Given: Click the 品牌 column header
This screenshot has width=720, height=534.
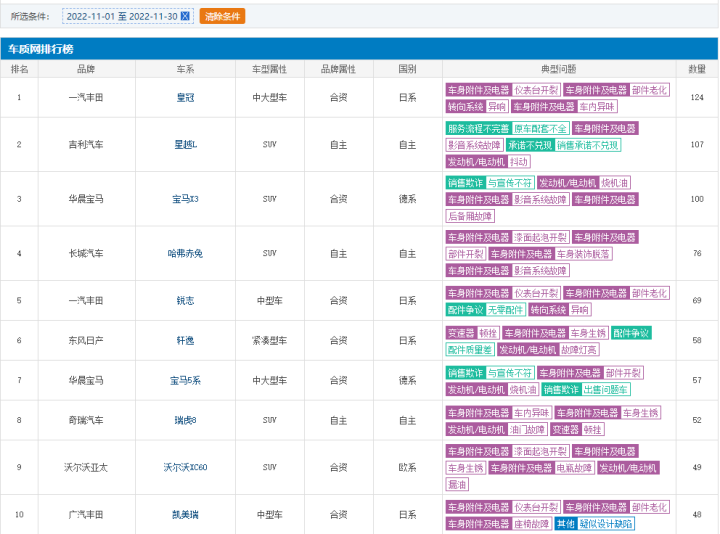Looking at the screenshot, I should click(x=86, y=69).
